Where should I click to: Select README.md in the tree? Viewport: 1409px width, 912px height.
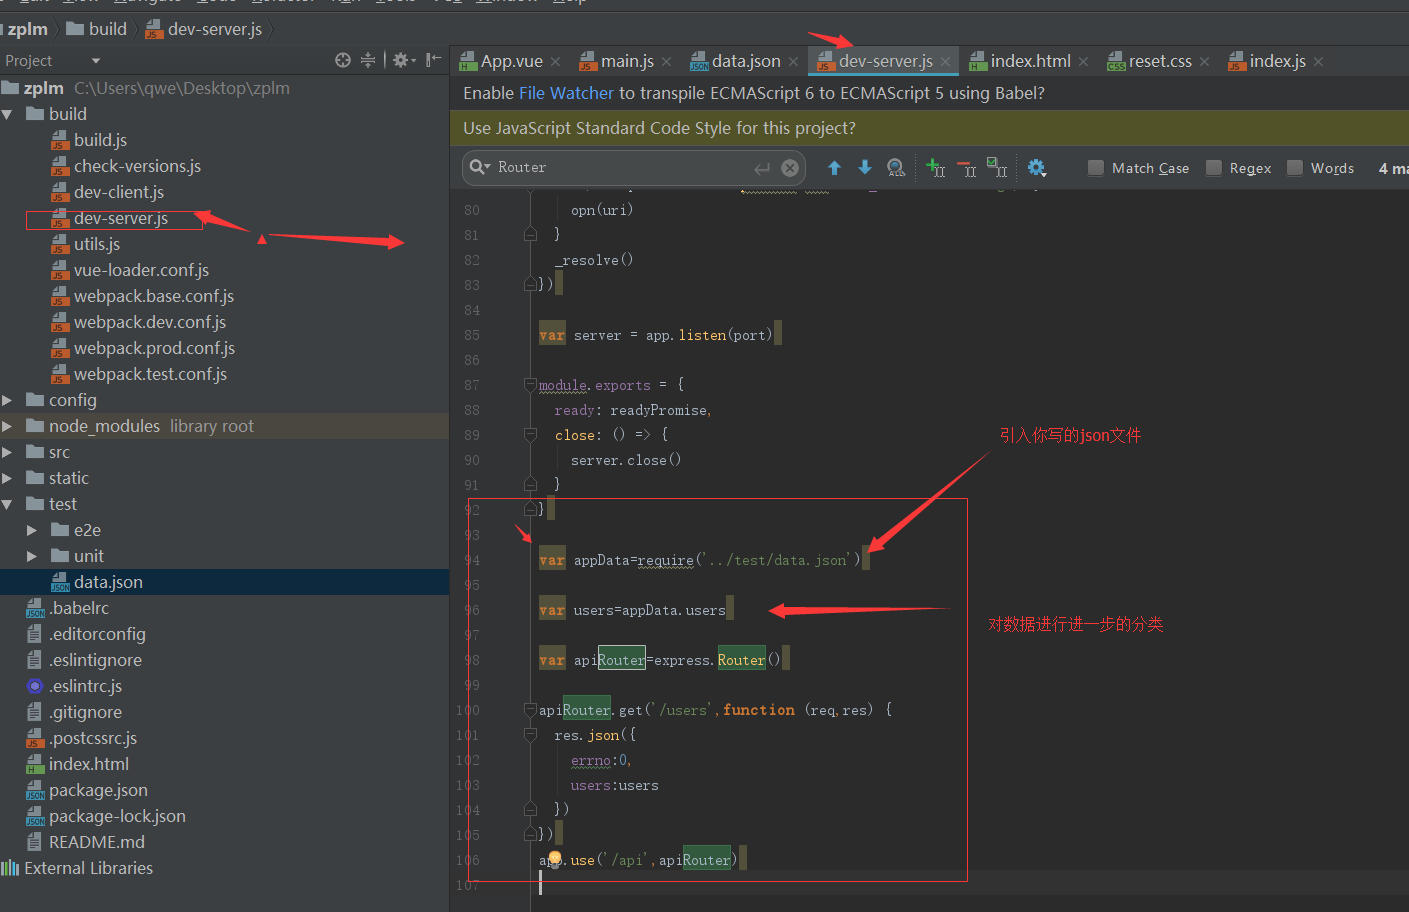(97, 842)
